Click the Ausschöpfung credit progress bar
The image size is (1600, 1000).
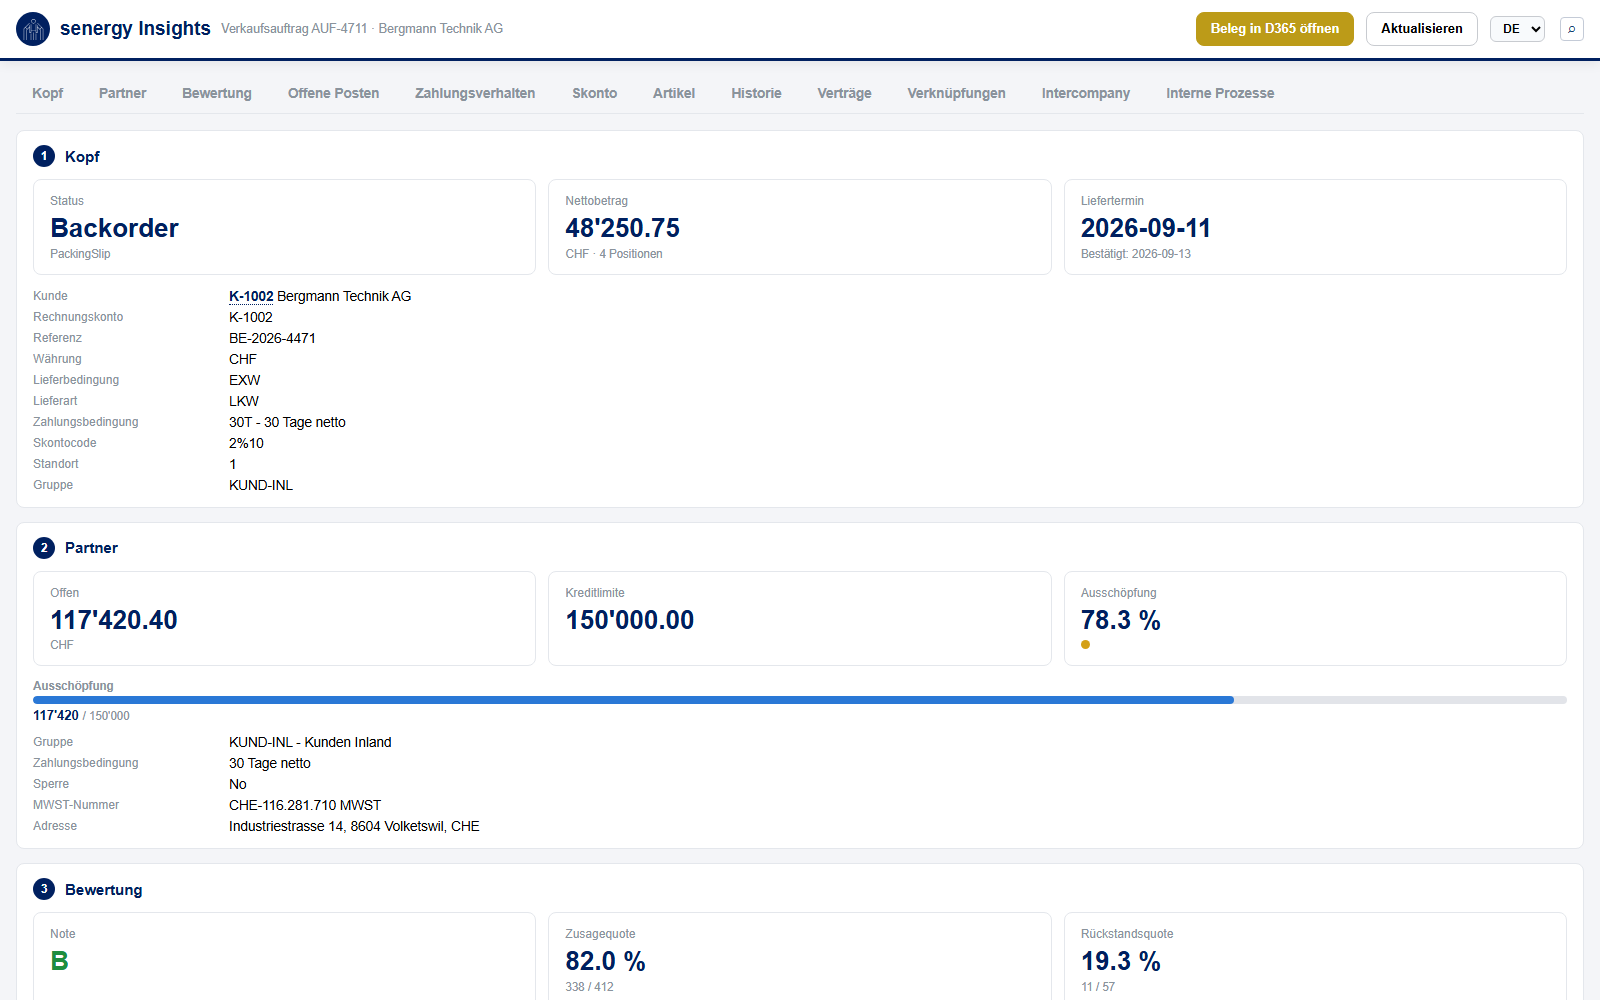[800, 700]
